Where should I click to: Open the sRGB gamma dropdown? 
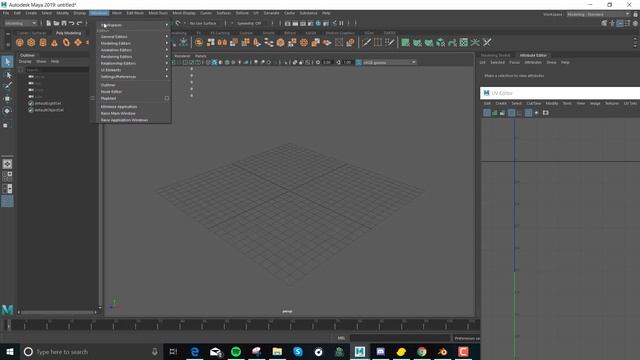coord(389,62)
